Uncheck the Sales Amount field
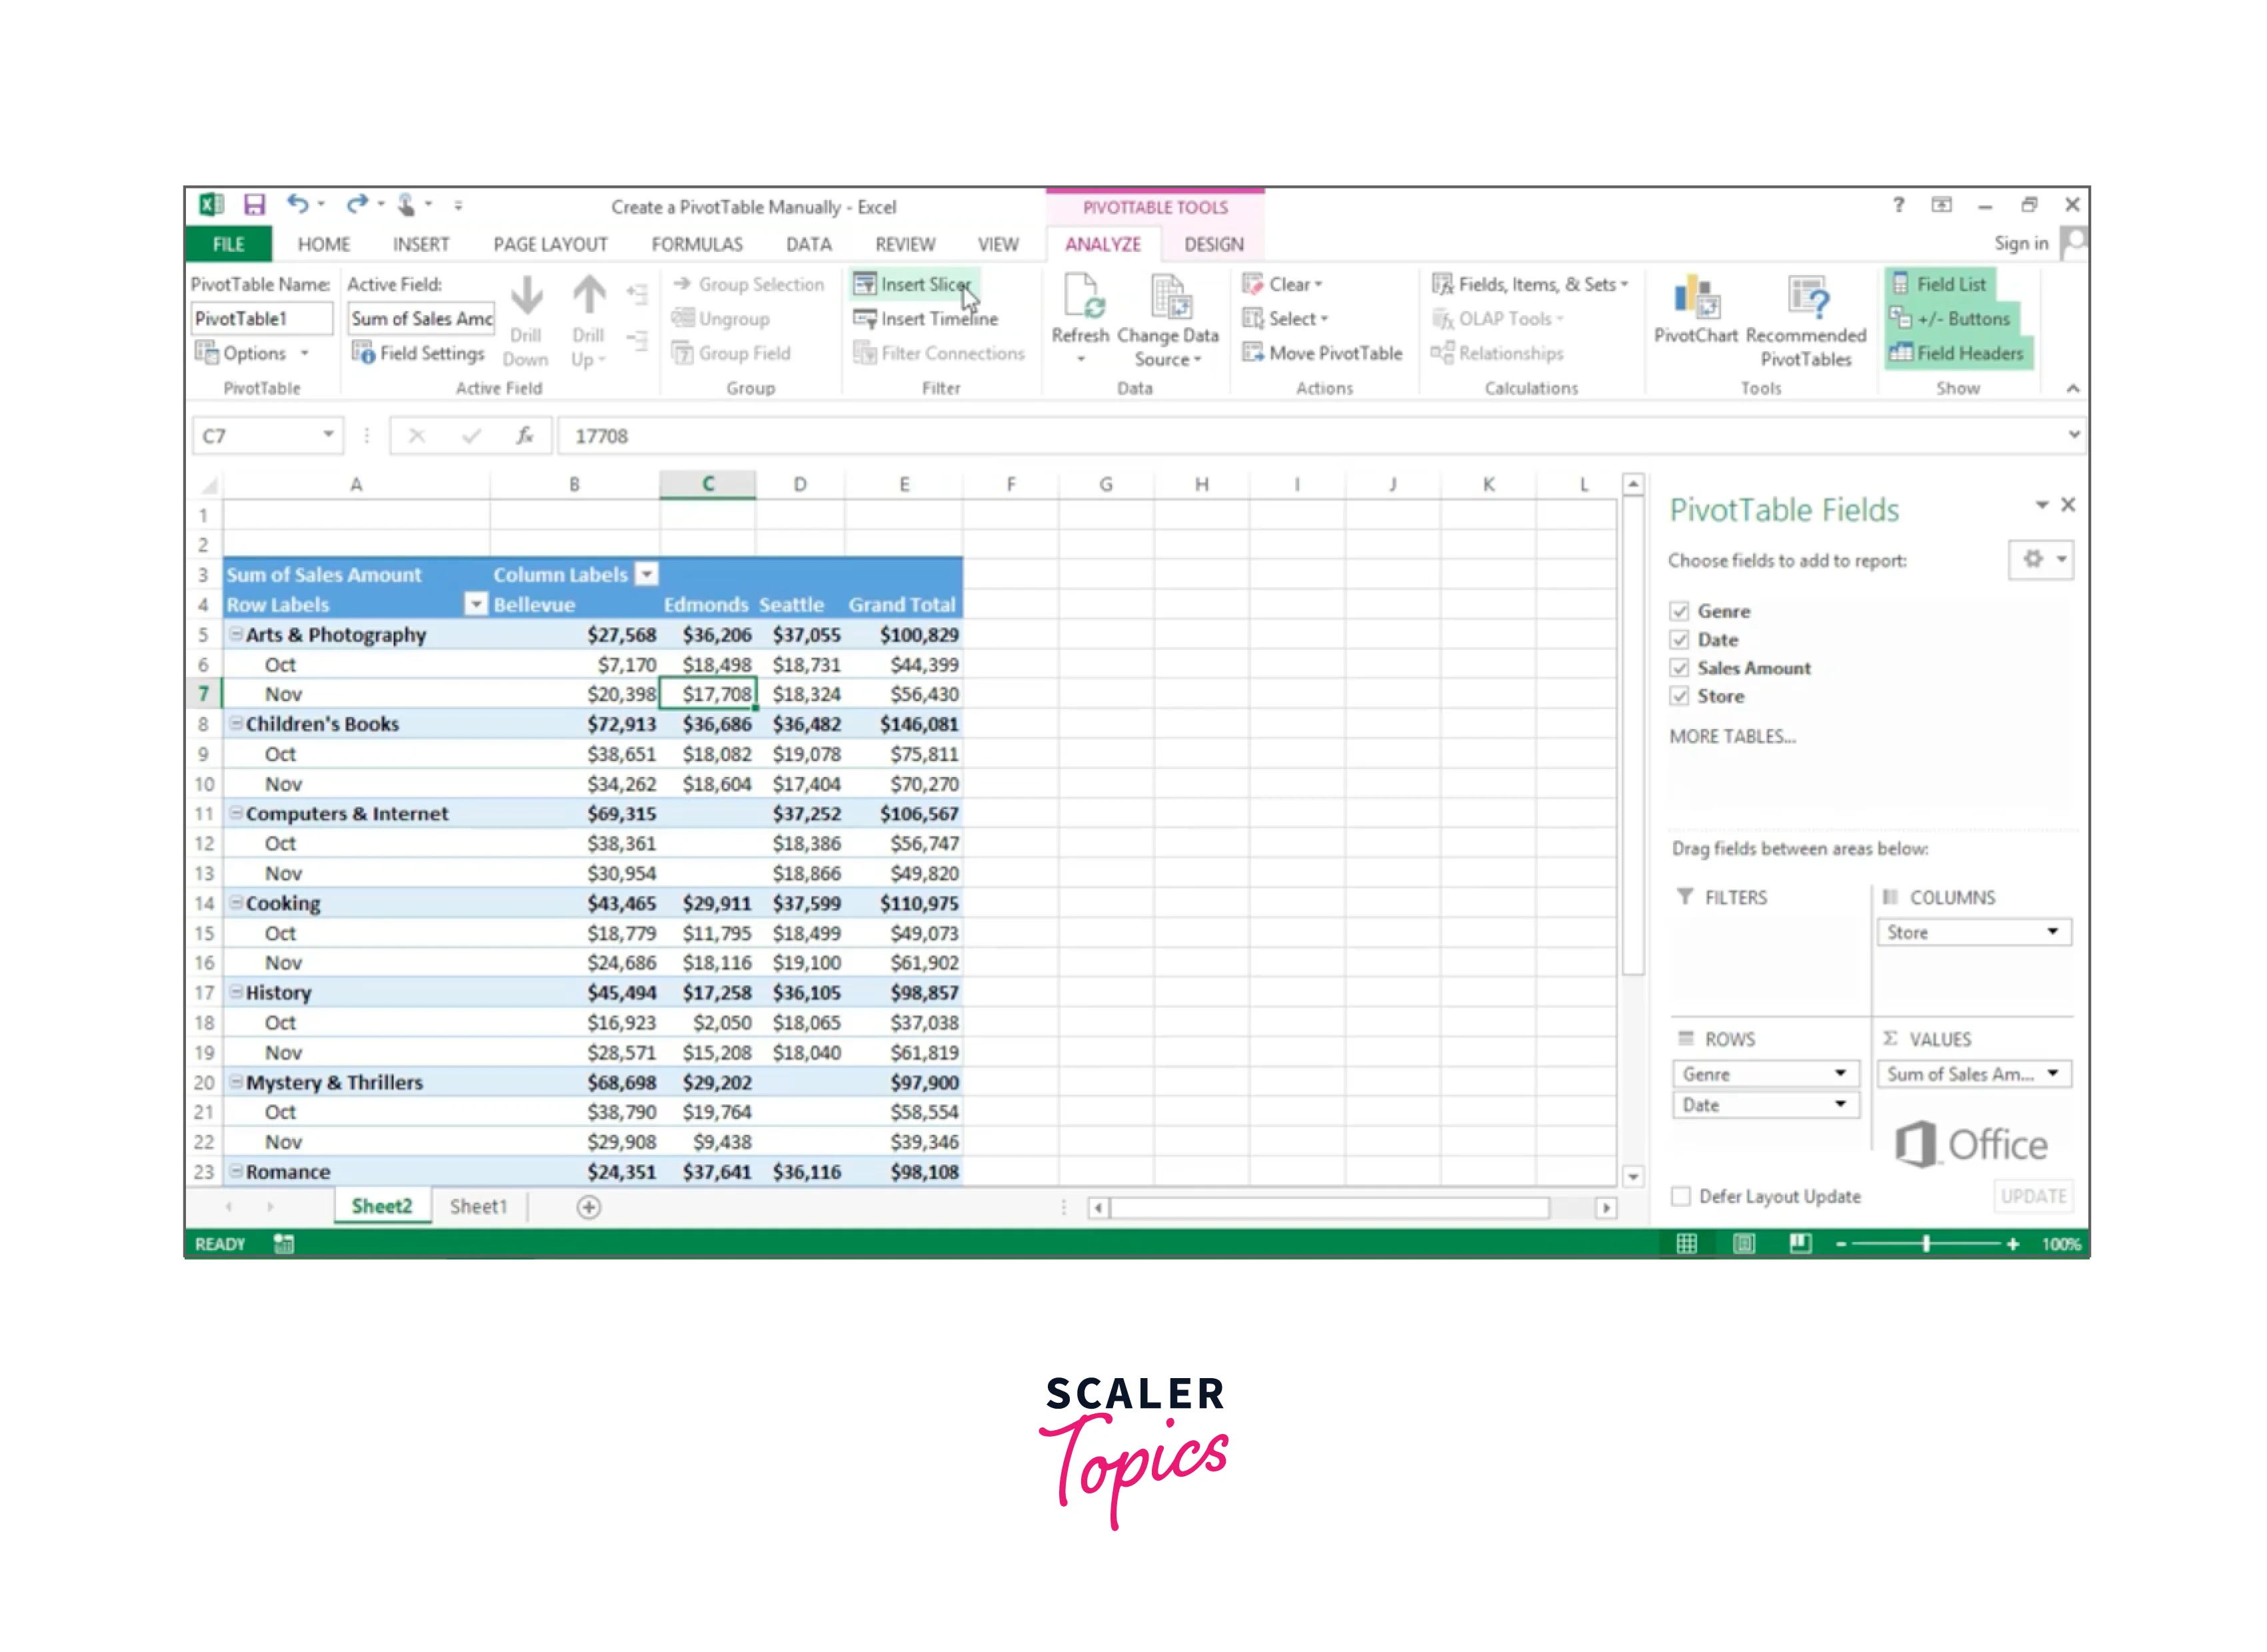 pos(1680,668)
